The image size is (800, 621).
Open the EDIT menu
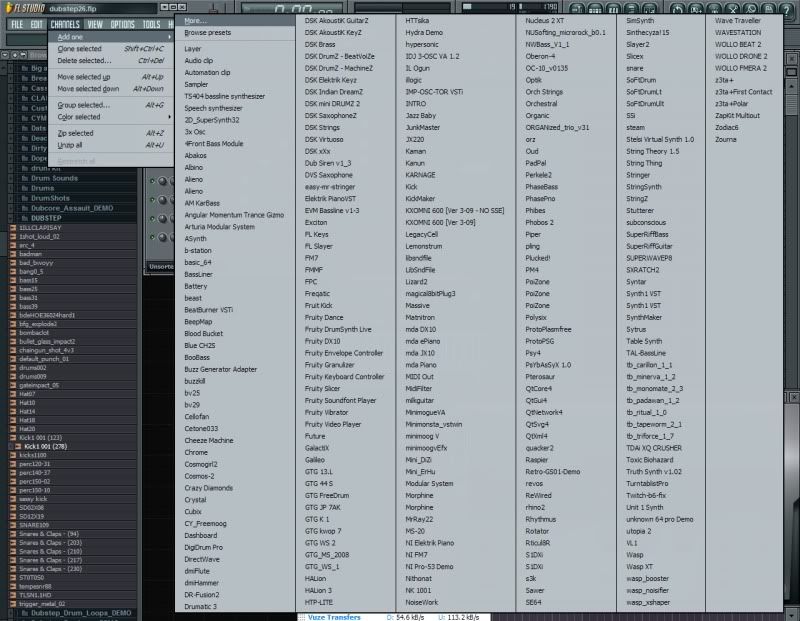coord(36,24)
